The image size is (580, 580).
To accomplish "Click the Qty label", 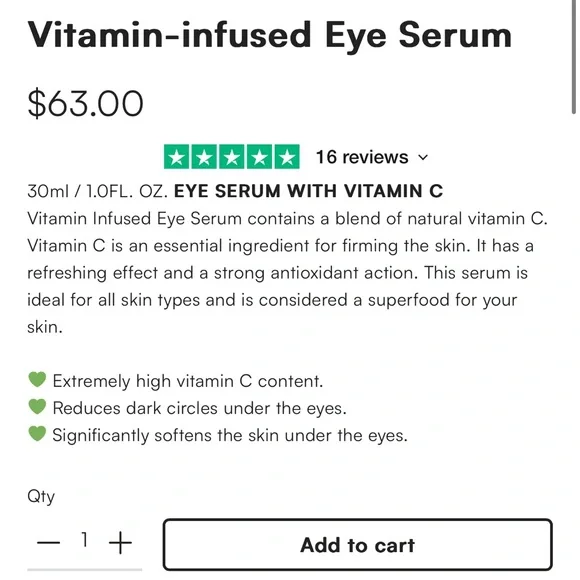I will pos(41,496).
